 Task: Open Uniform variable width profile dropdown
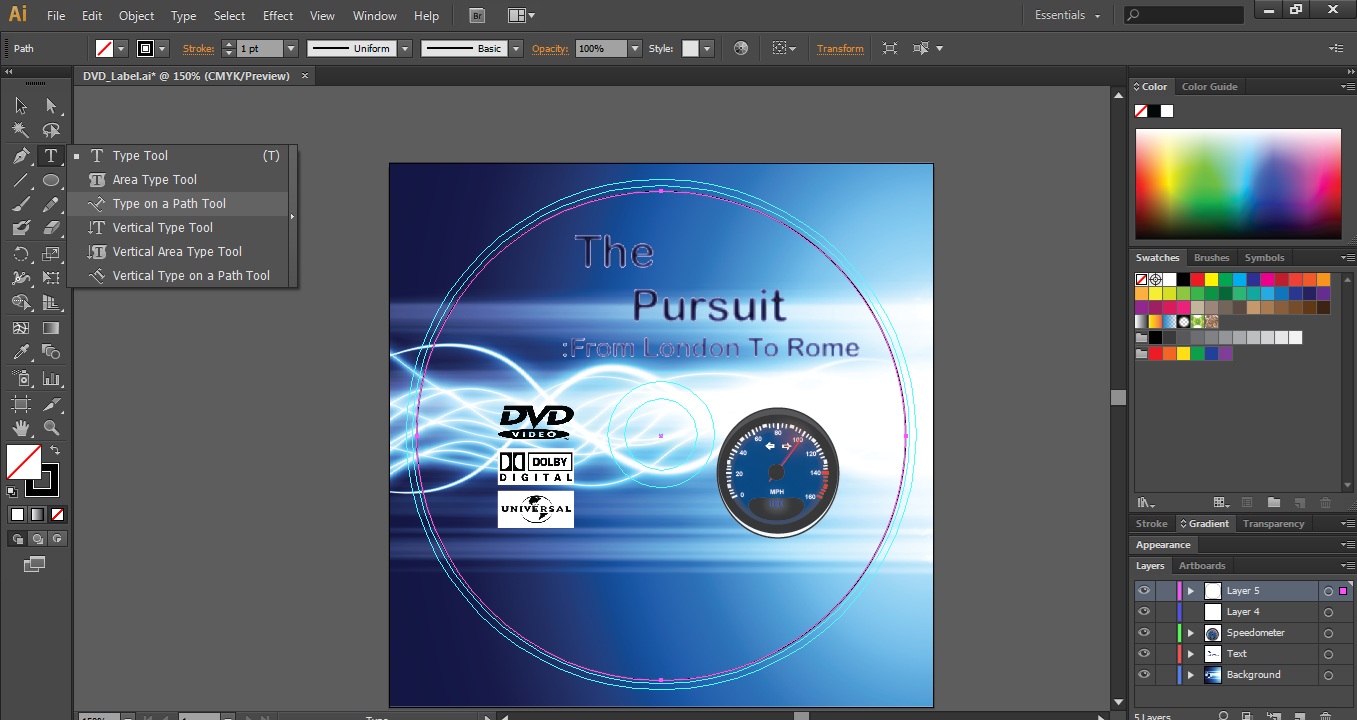[405, 48]
